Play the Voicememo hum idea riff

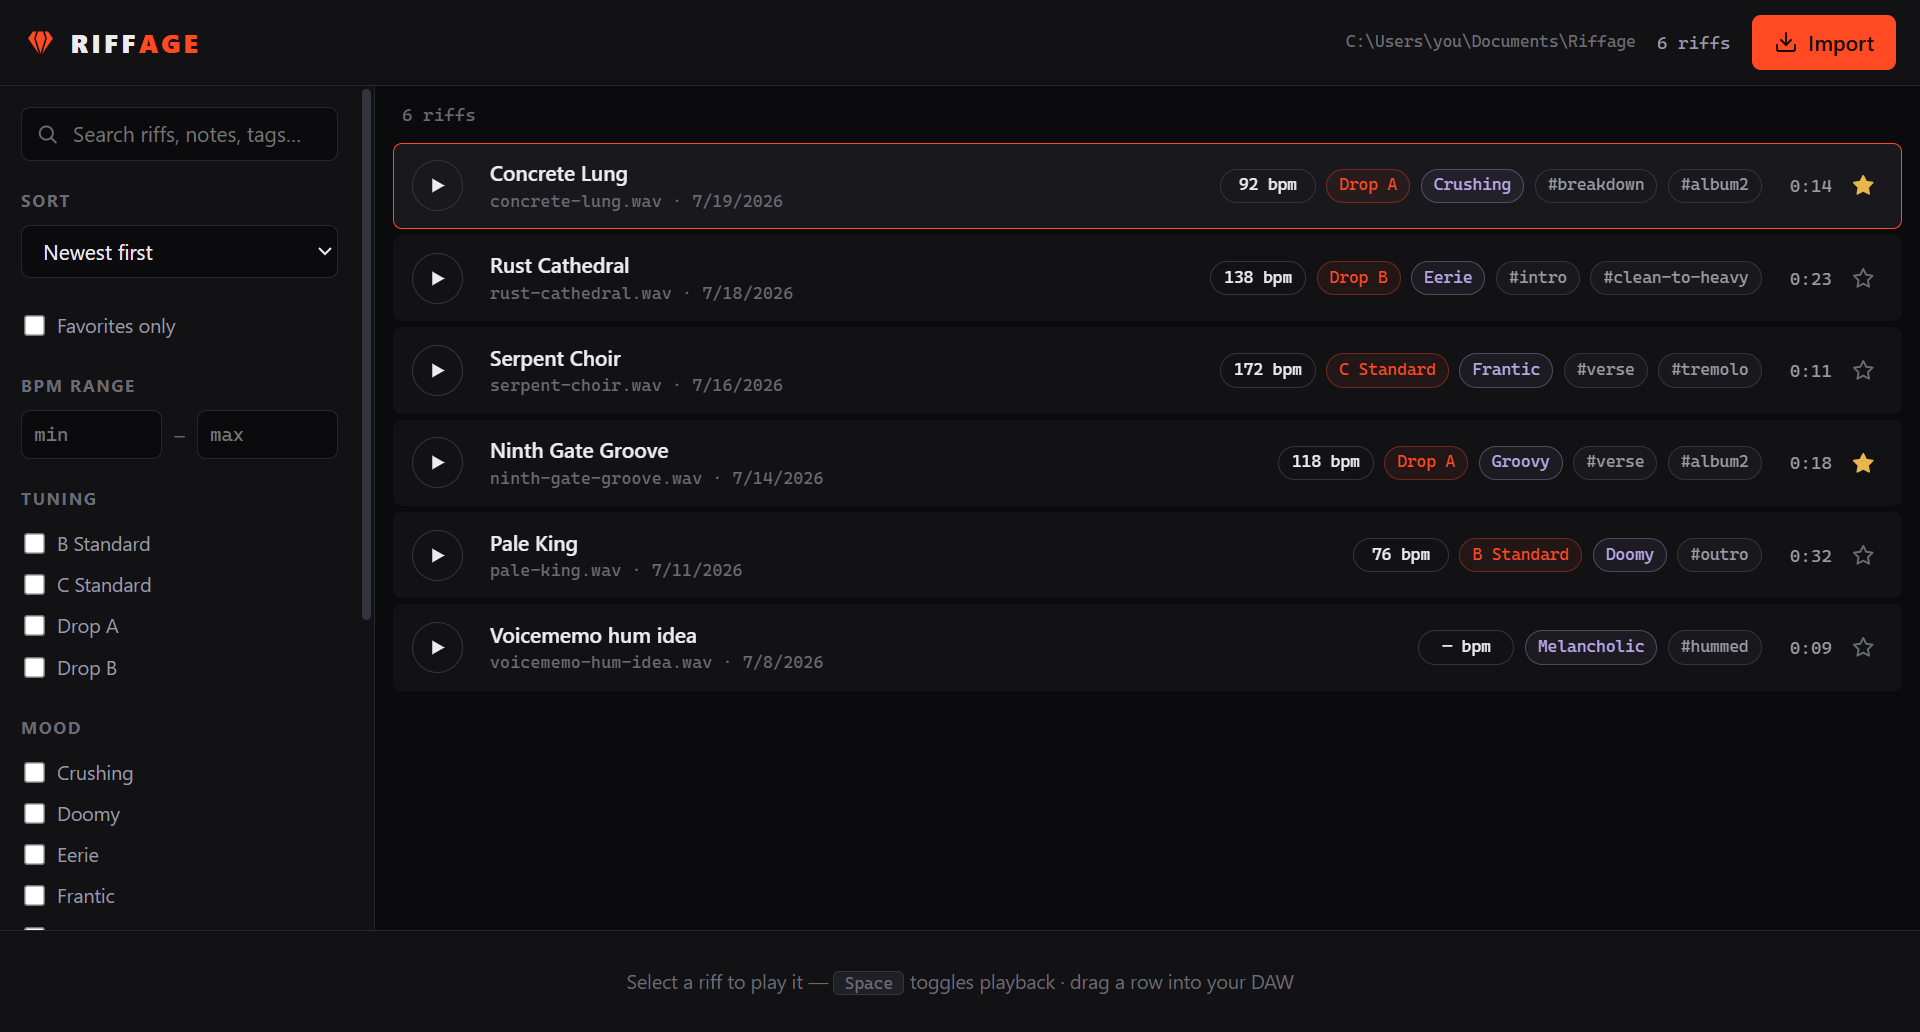(437, 648)
